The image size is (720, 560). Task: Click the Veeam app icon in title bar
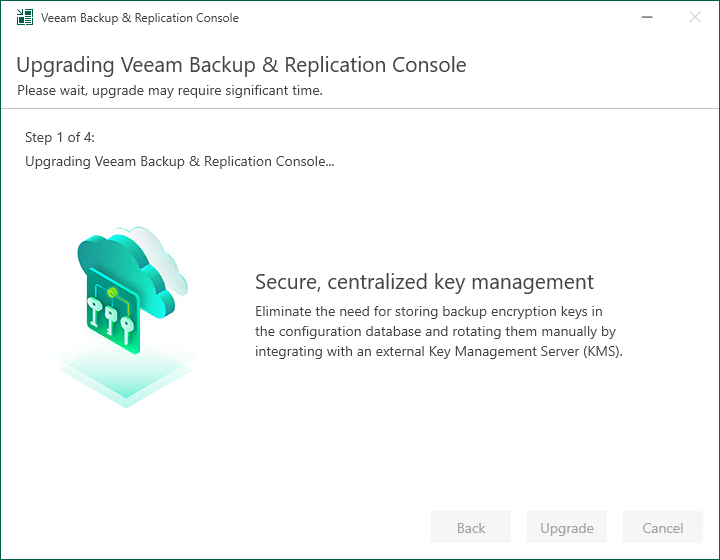(x=25, y=17)
